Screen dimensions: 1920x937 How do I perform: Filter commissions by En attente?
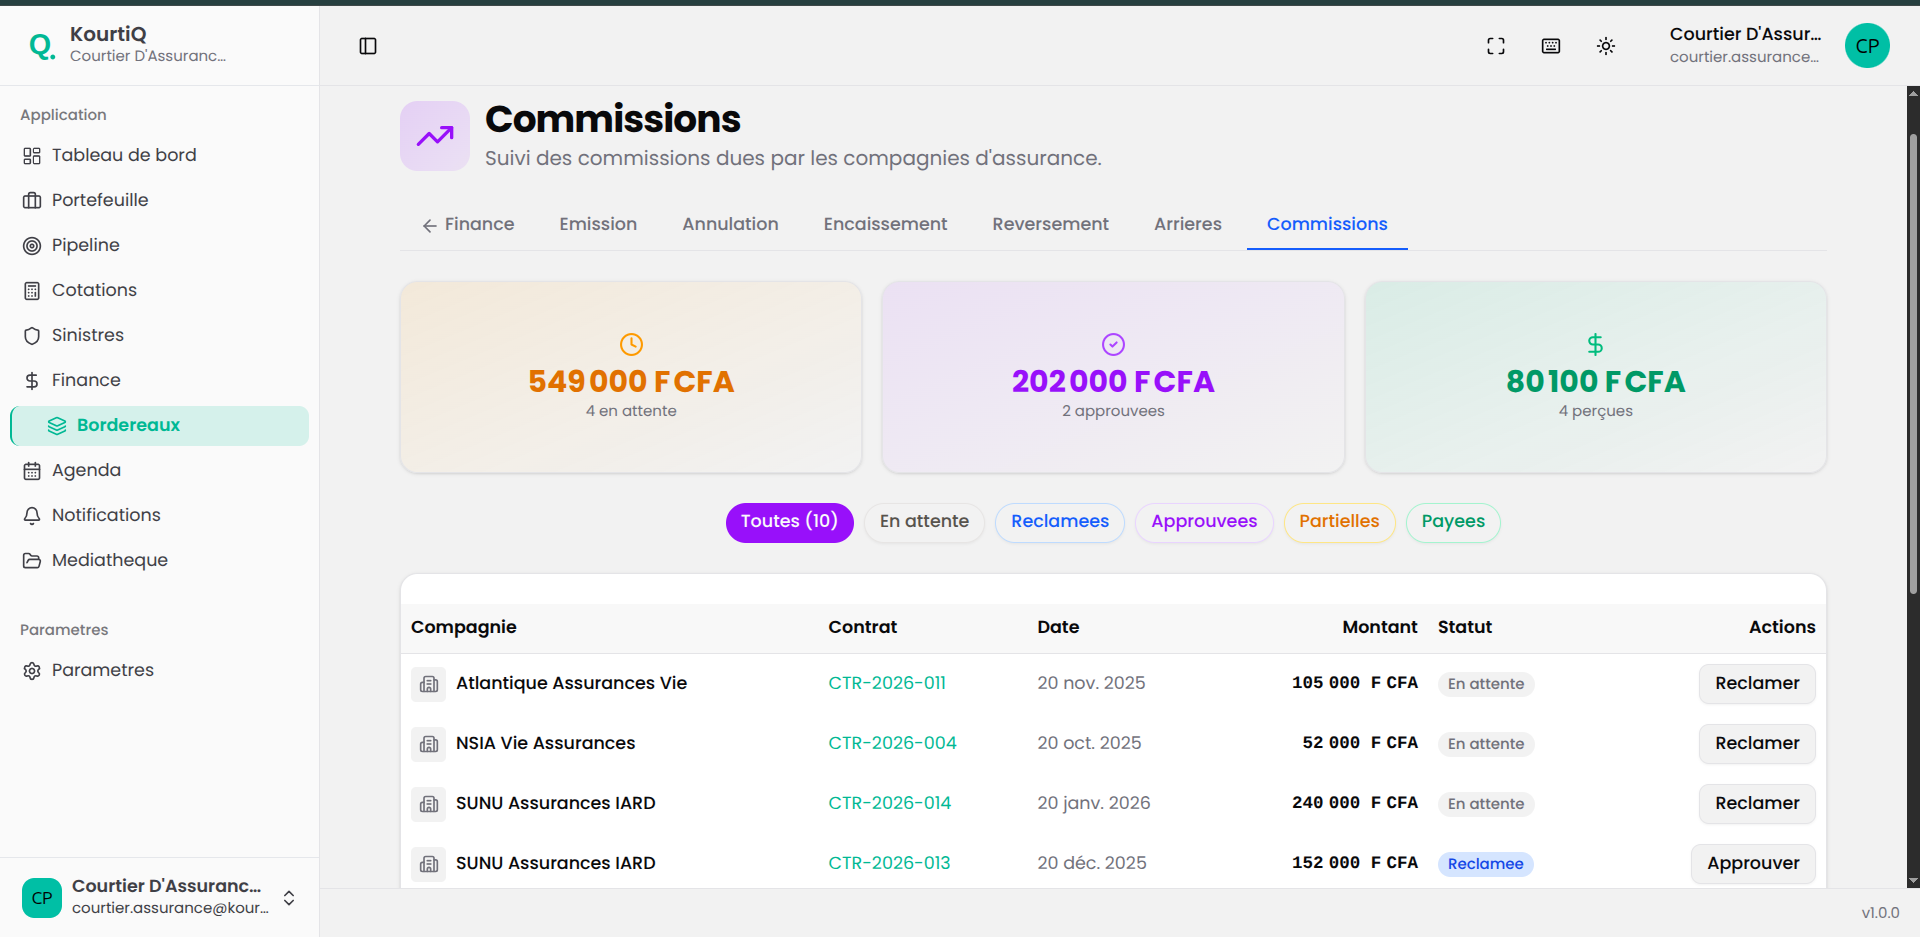tap(923, 522)
